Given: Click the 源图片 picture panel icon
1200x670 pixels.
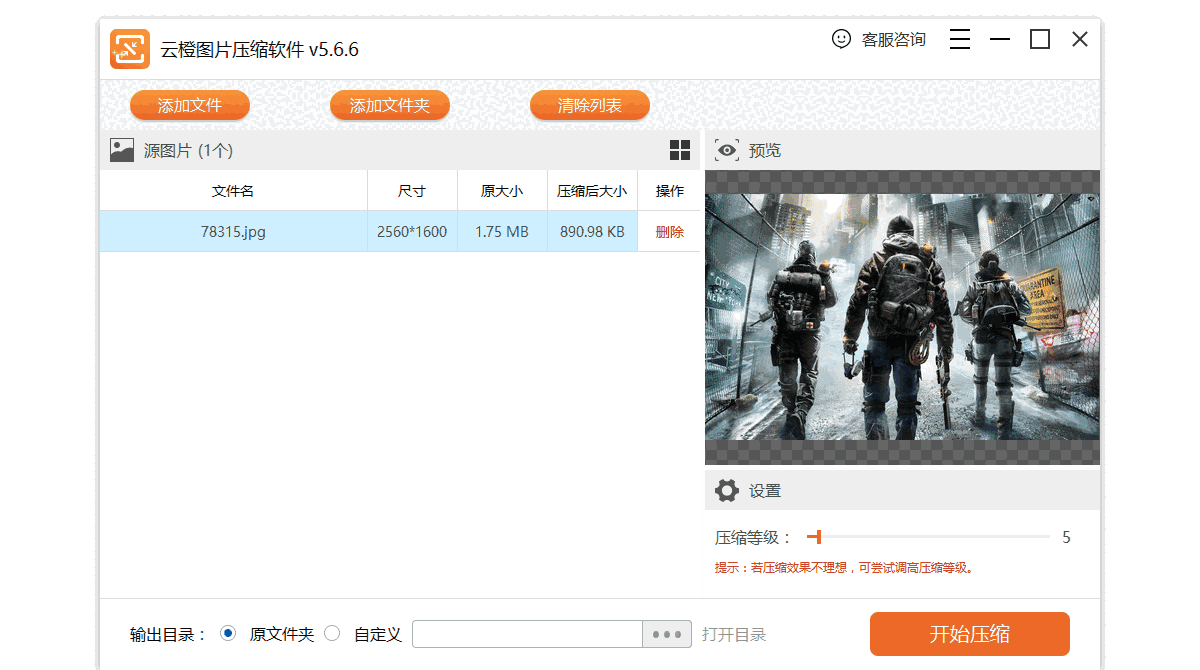Looking at the screenshot, I should point(121,150).
